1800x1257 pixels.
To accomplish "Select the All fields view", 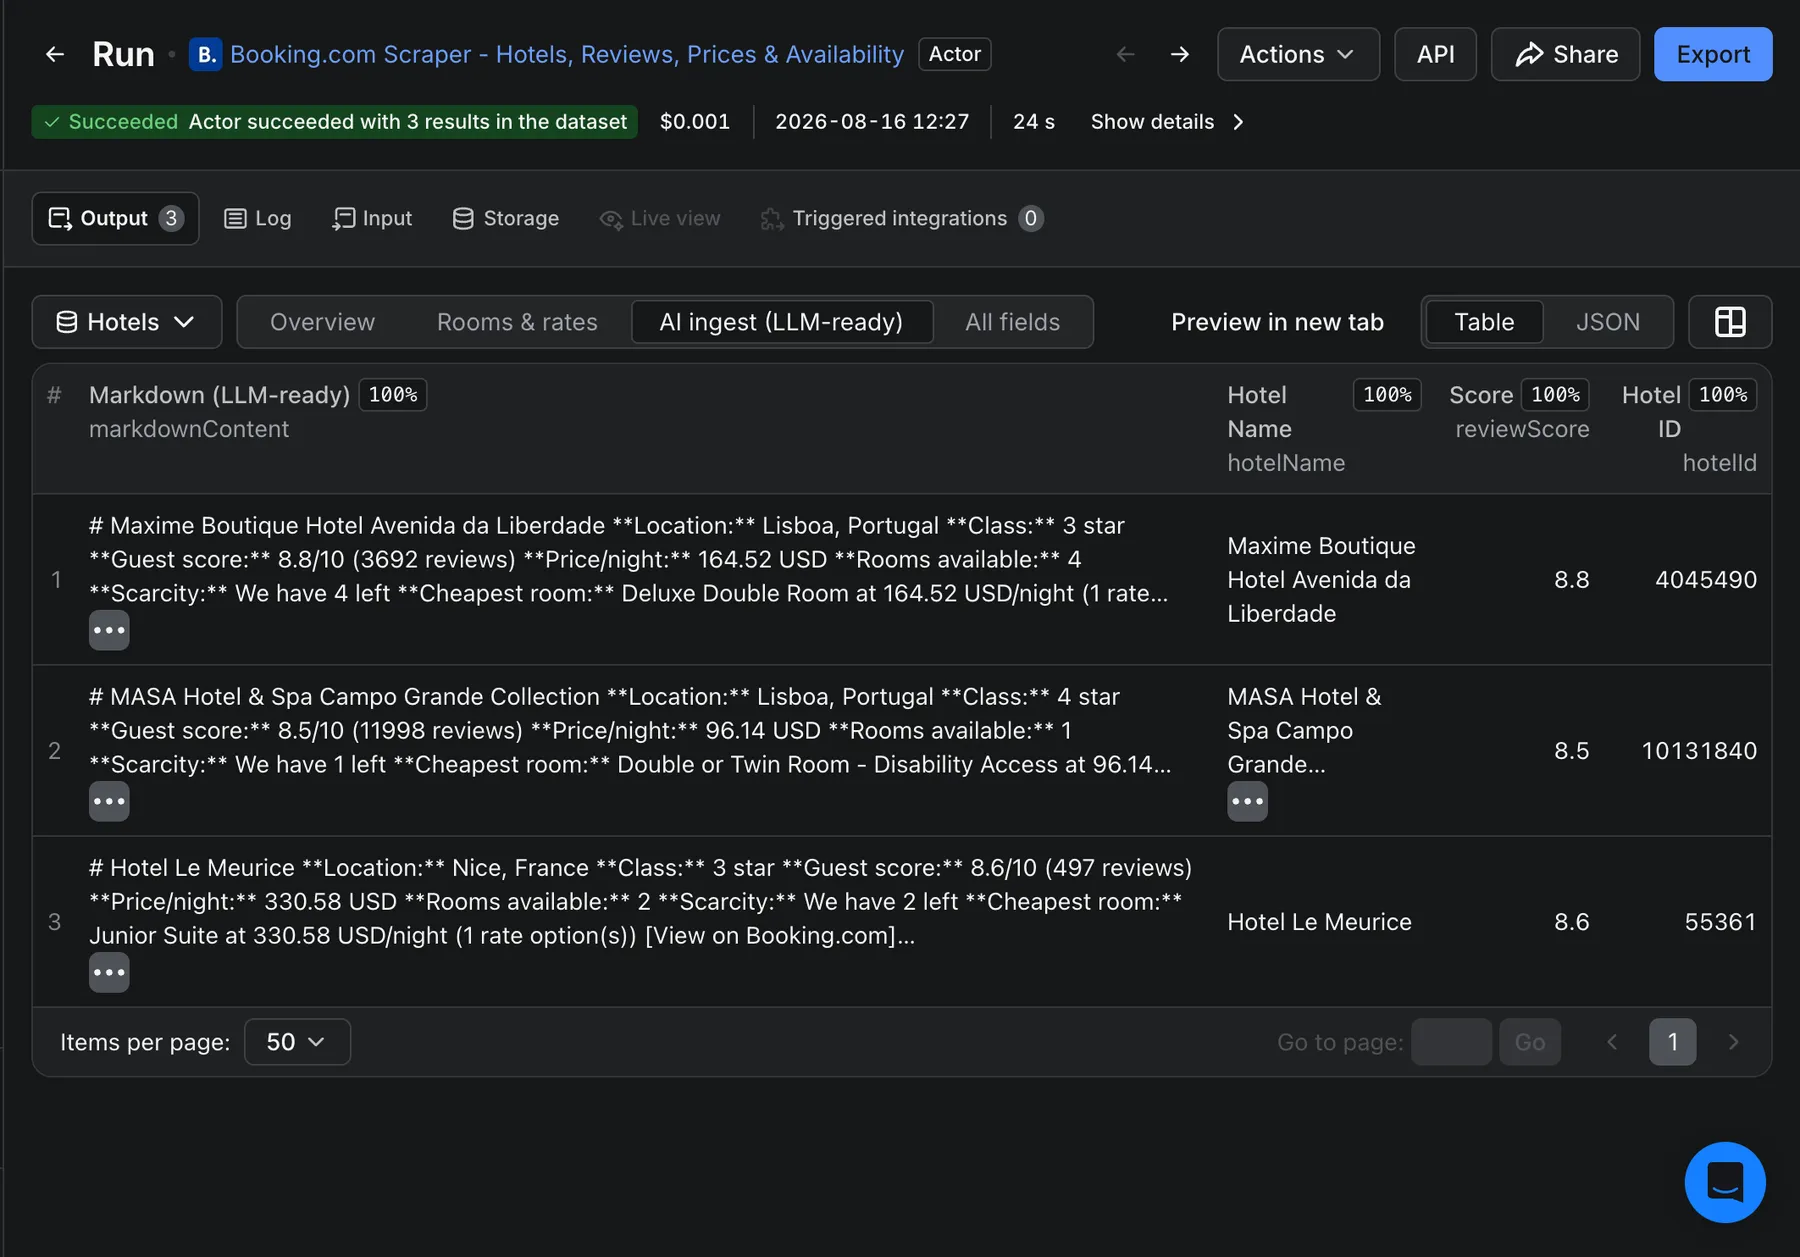I will 1012,322.
